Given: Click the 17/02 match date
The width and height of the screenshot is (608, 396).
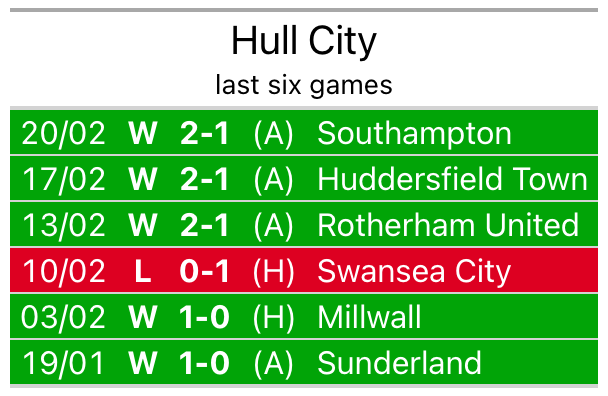Looking at the screenshot, I should (63, 179).
